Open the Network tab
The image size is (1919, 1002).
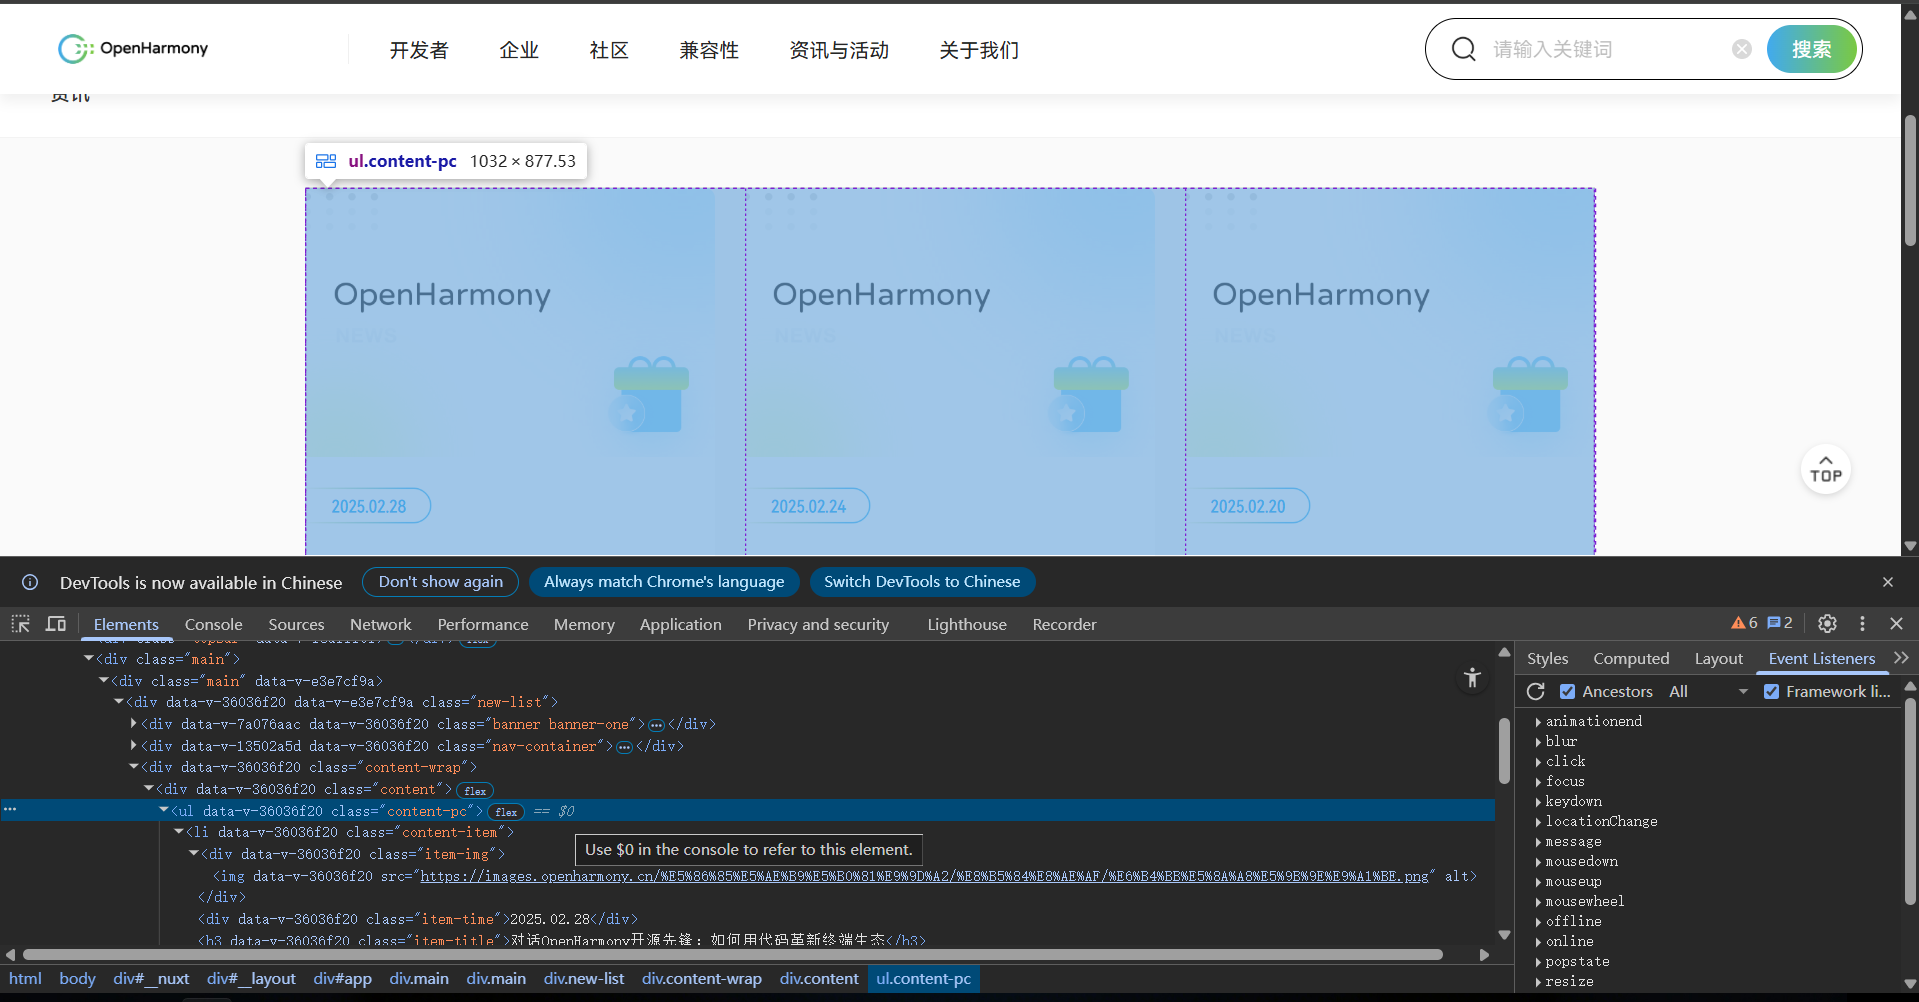[x=380, y=624]
